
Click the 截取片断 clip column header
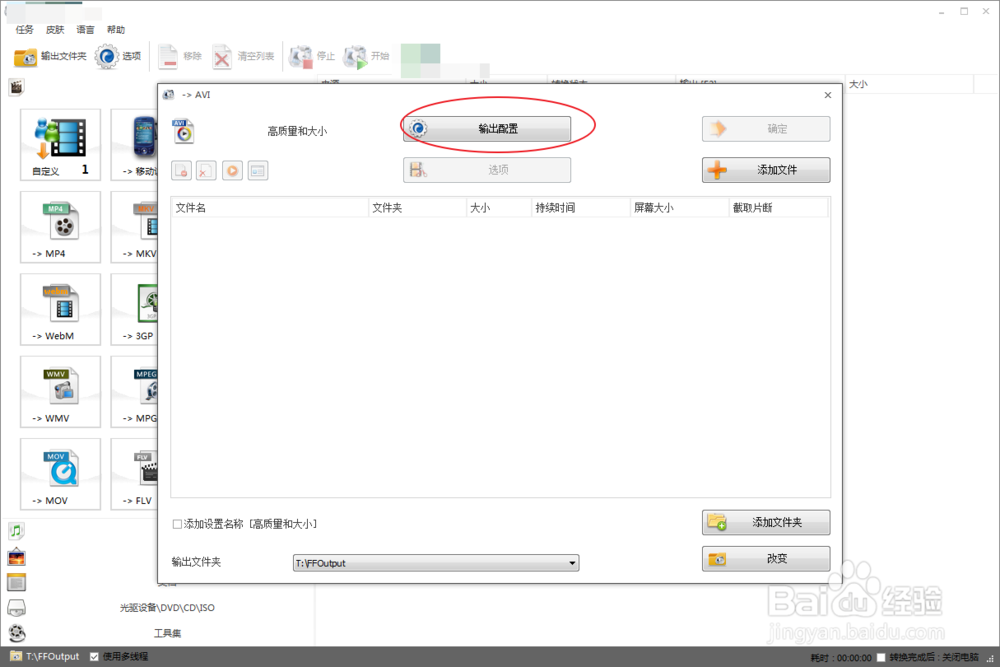click(779, 208)
